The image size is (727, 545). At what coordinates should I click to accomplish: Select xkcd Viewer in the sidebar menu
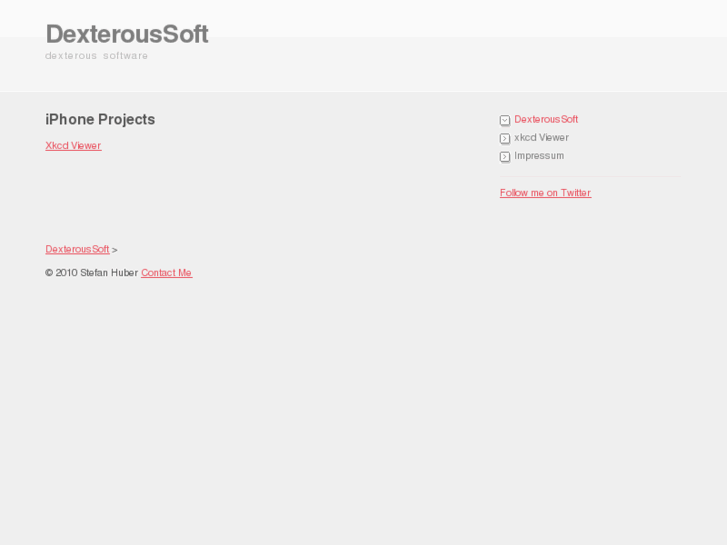tap(541, 138)
